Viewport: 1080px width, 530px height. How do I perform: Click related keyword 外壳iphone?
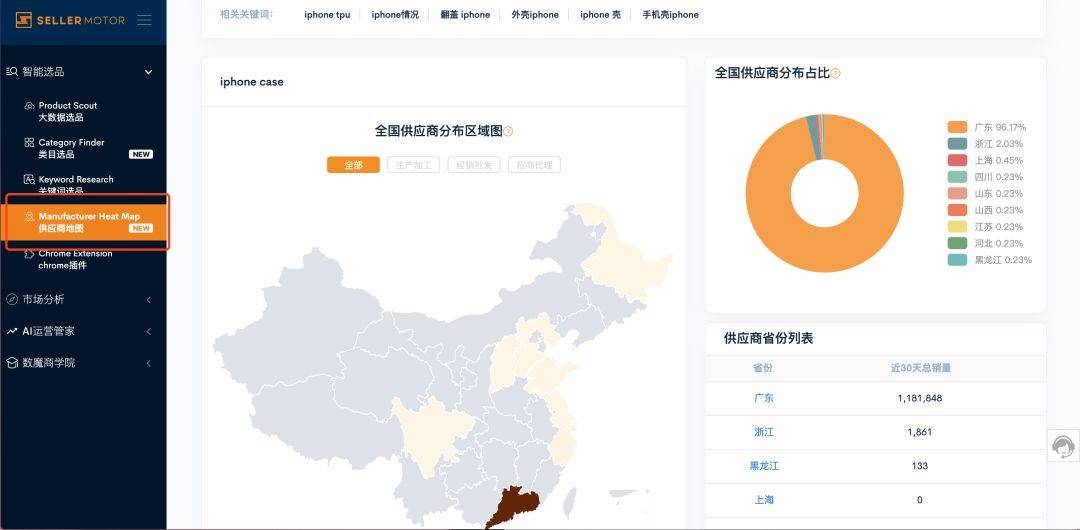[x=535, y=14]
